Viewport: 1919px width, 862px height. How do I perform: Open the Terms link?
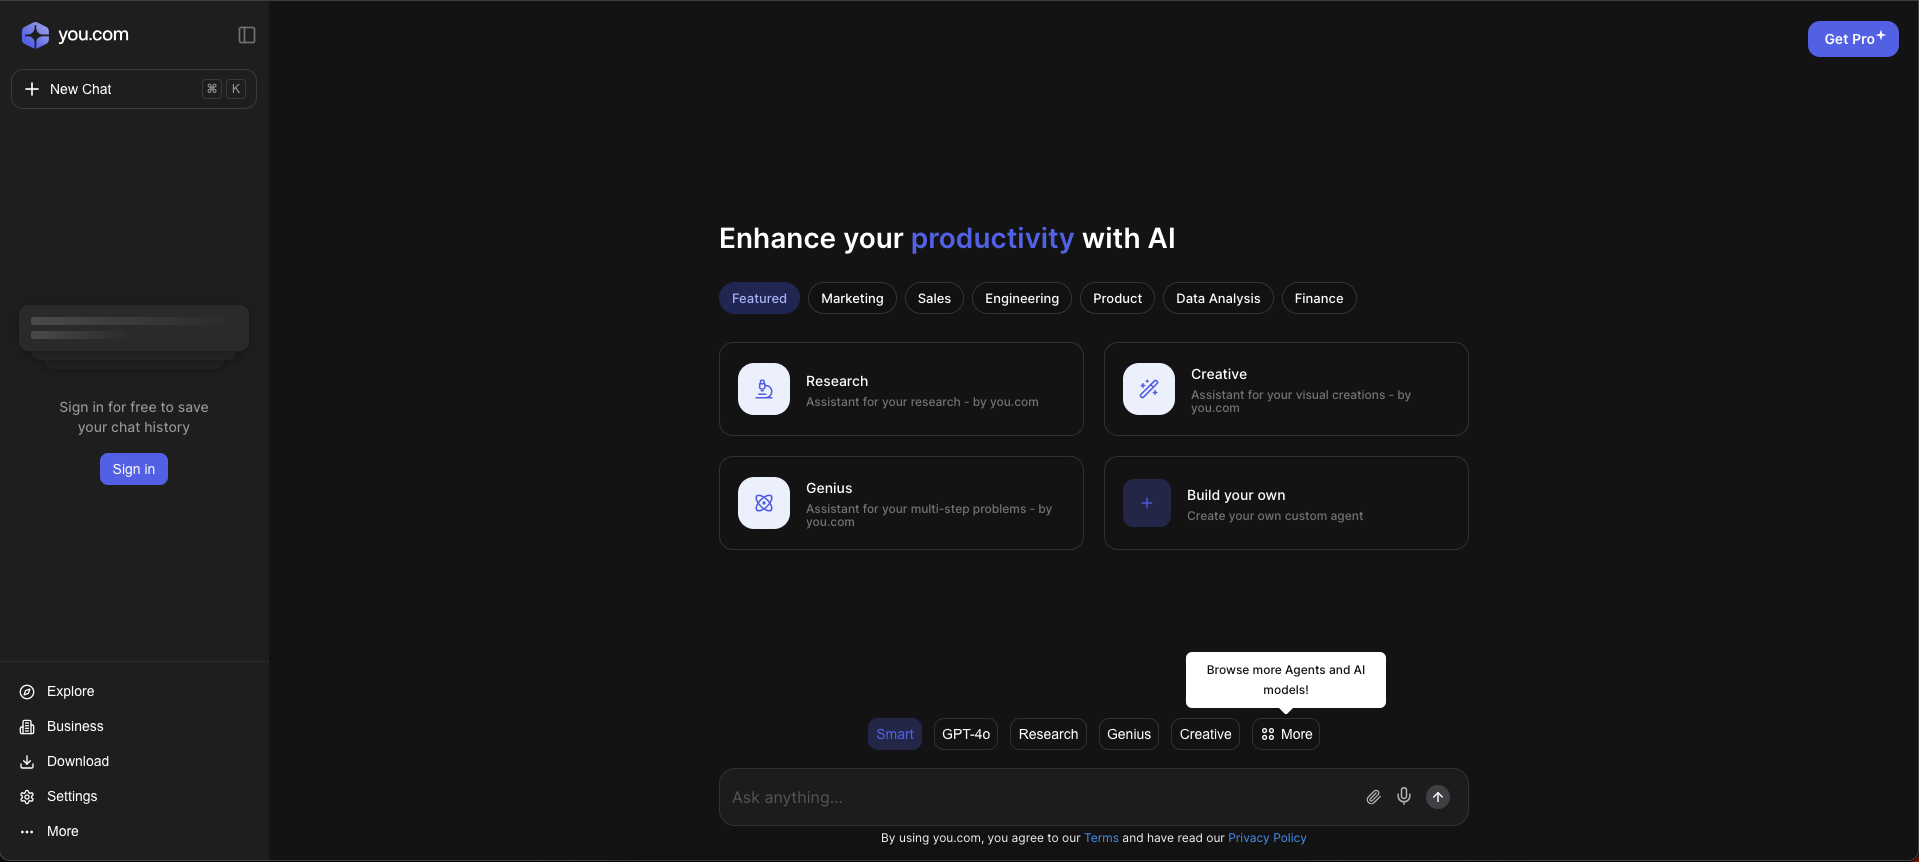click(x=1101, y=838)
